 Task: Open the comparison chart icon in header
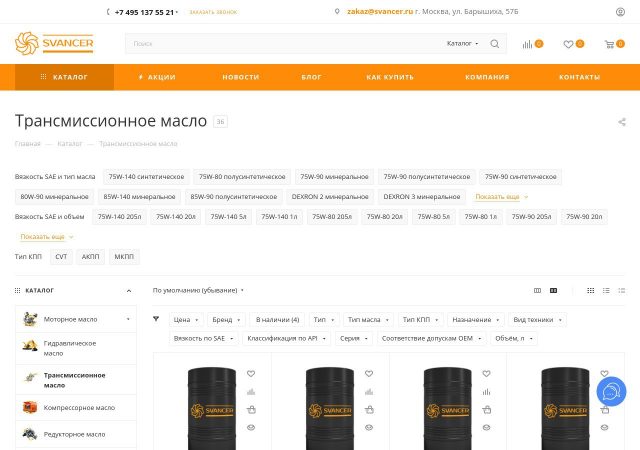(527, 44)
